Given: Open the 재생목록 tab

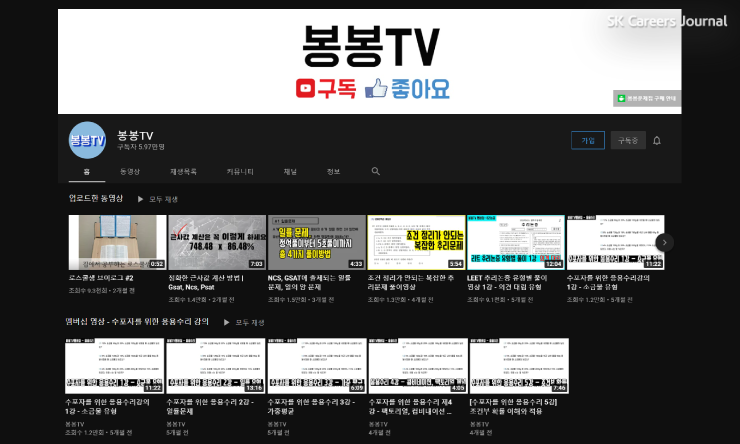Looking at the screenshot, I should click(x=183, y=172).
